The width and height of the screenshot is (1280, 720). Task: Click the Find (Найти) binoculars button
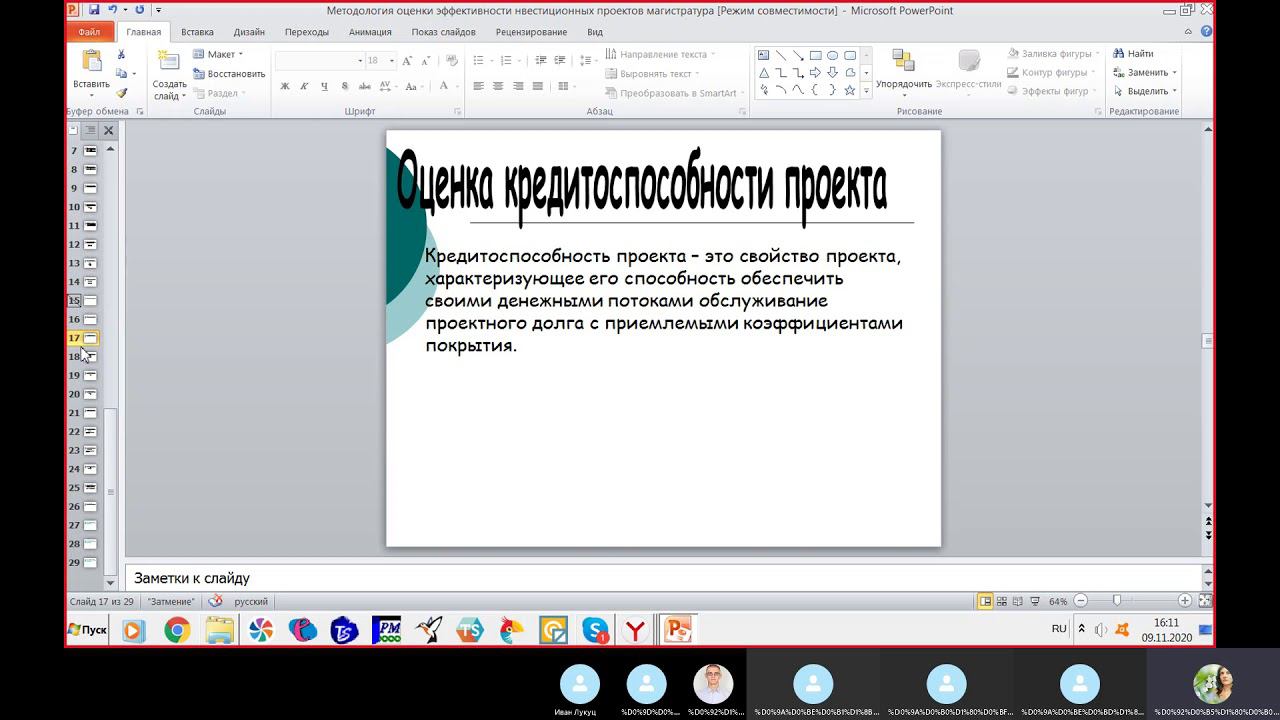point(1133,54)
